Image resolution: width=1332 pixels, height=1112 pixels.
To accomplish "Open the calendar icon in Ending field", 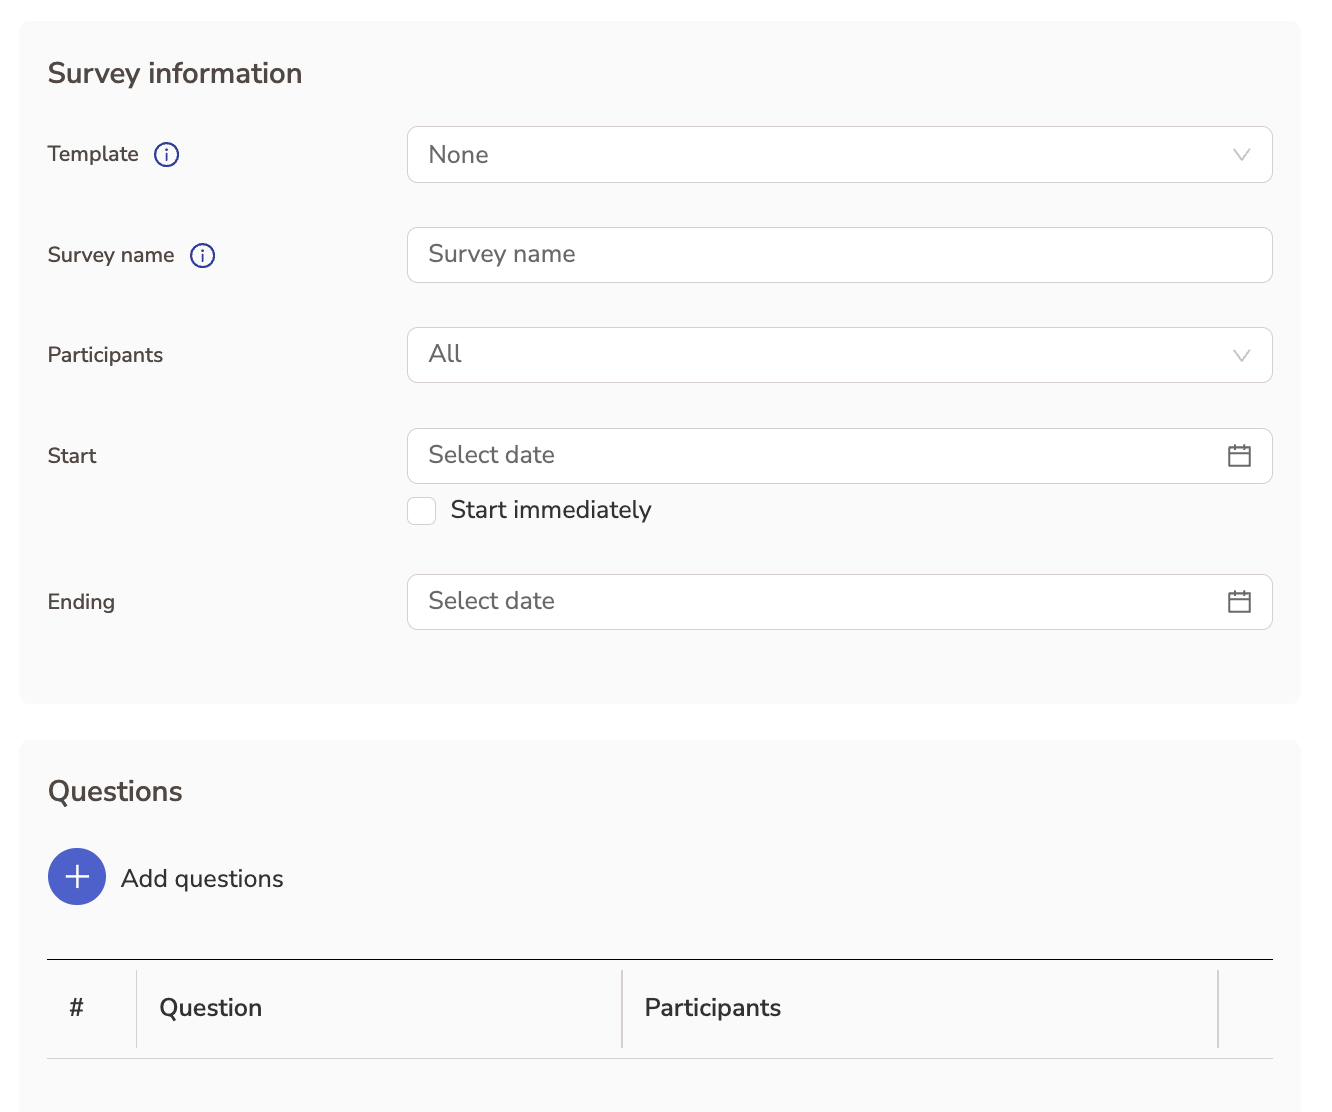I will [1239, 602].
